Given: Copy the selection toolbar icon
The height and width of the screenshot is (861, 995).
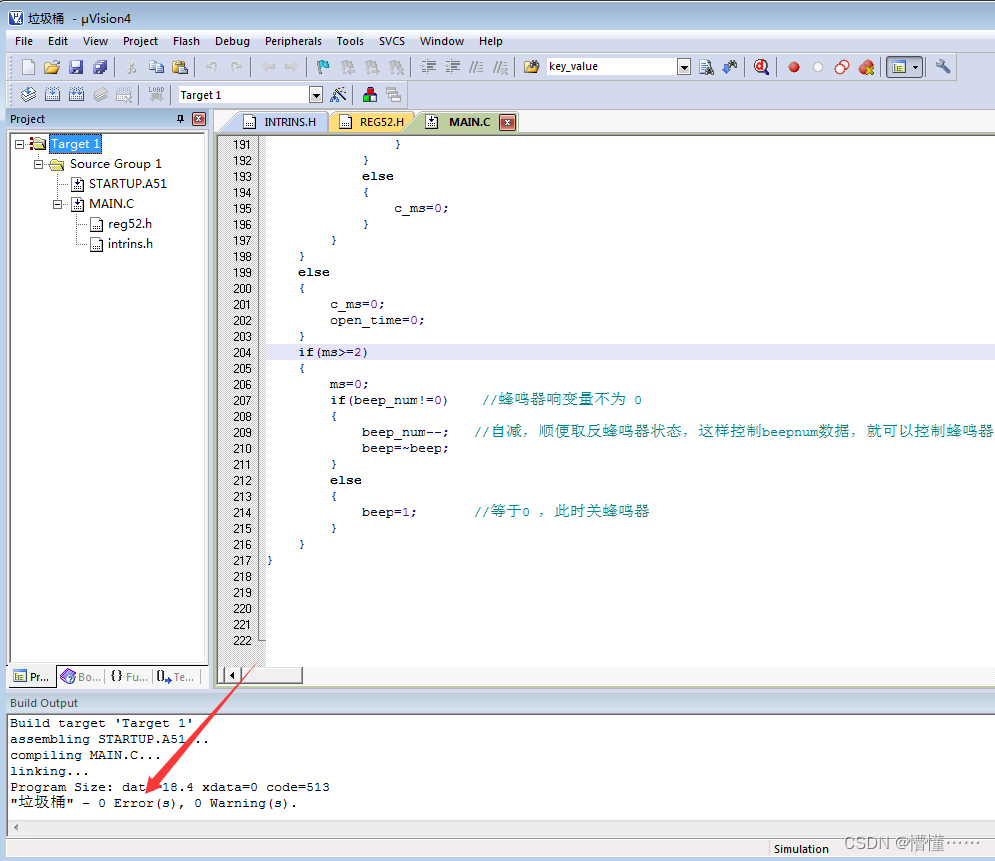Looking at the screenshot, I should click(x=156, y=67).
